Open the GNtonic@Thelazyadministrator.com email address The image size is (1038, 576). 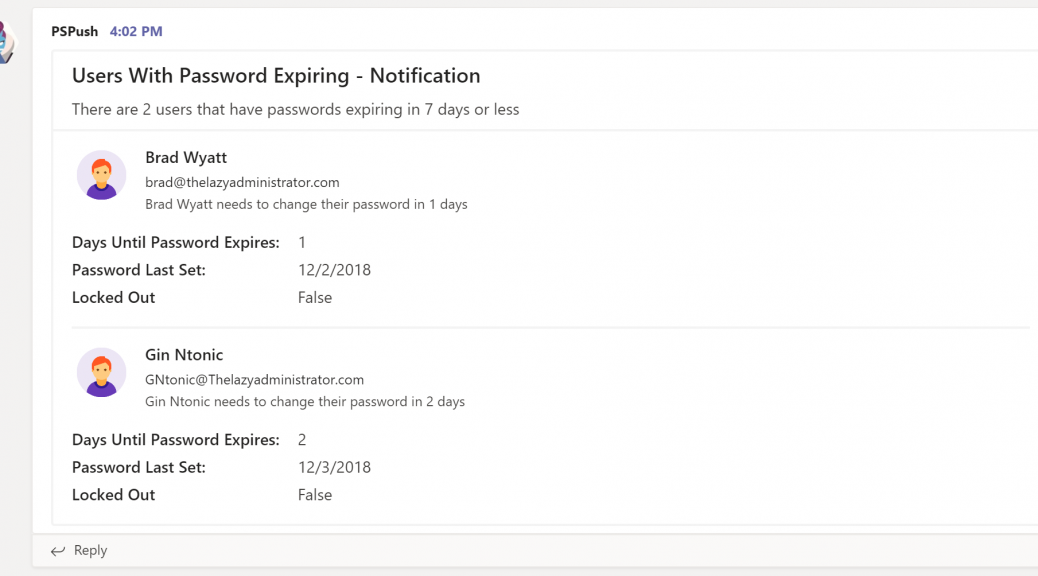pyautogui.click(x=254, y=379)
